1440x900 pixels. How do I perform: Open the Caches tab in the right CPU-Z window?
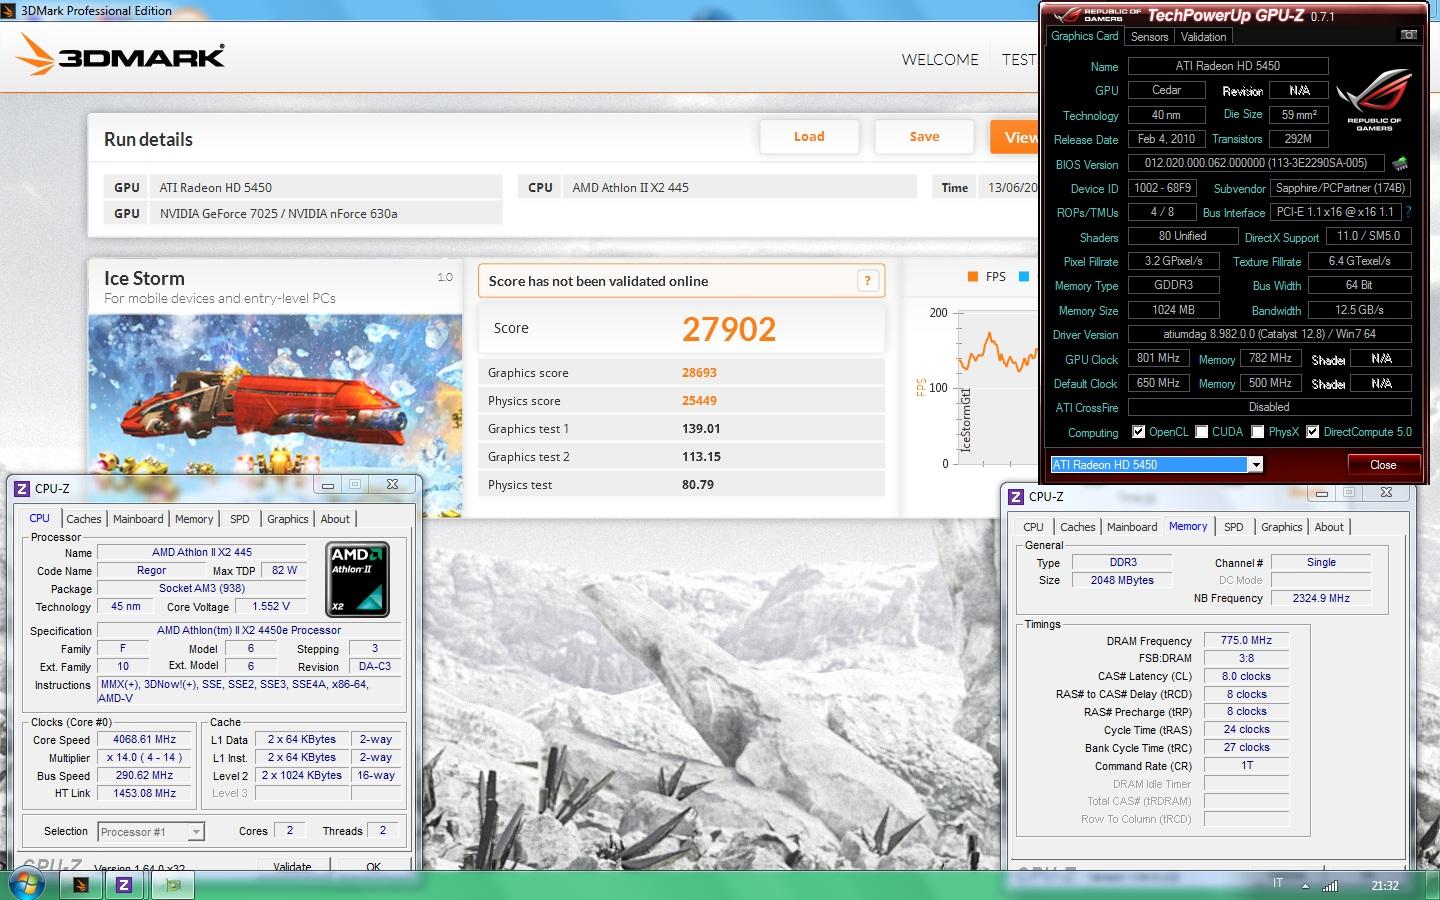[x=1077, y=527]
